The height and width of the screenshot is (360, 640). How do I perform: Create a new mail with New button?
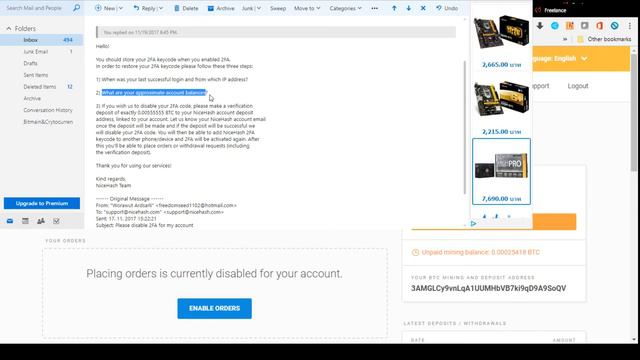point(105,8)
